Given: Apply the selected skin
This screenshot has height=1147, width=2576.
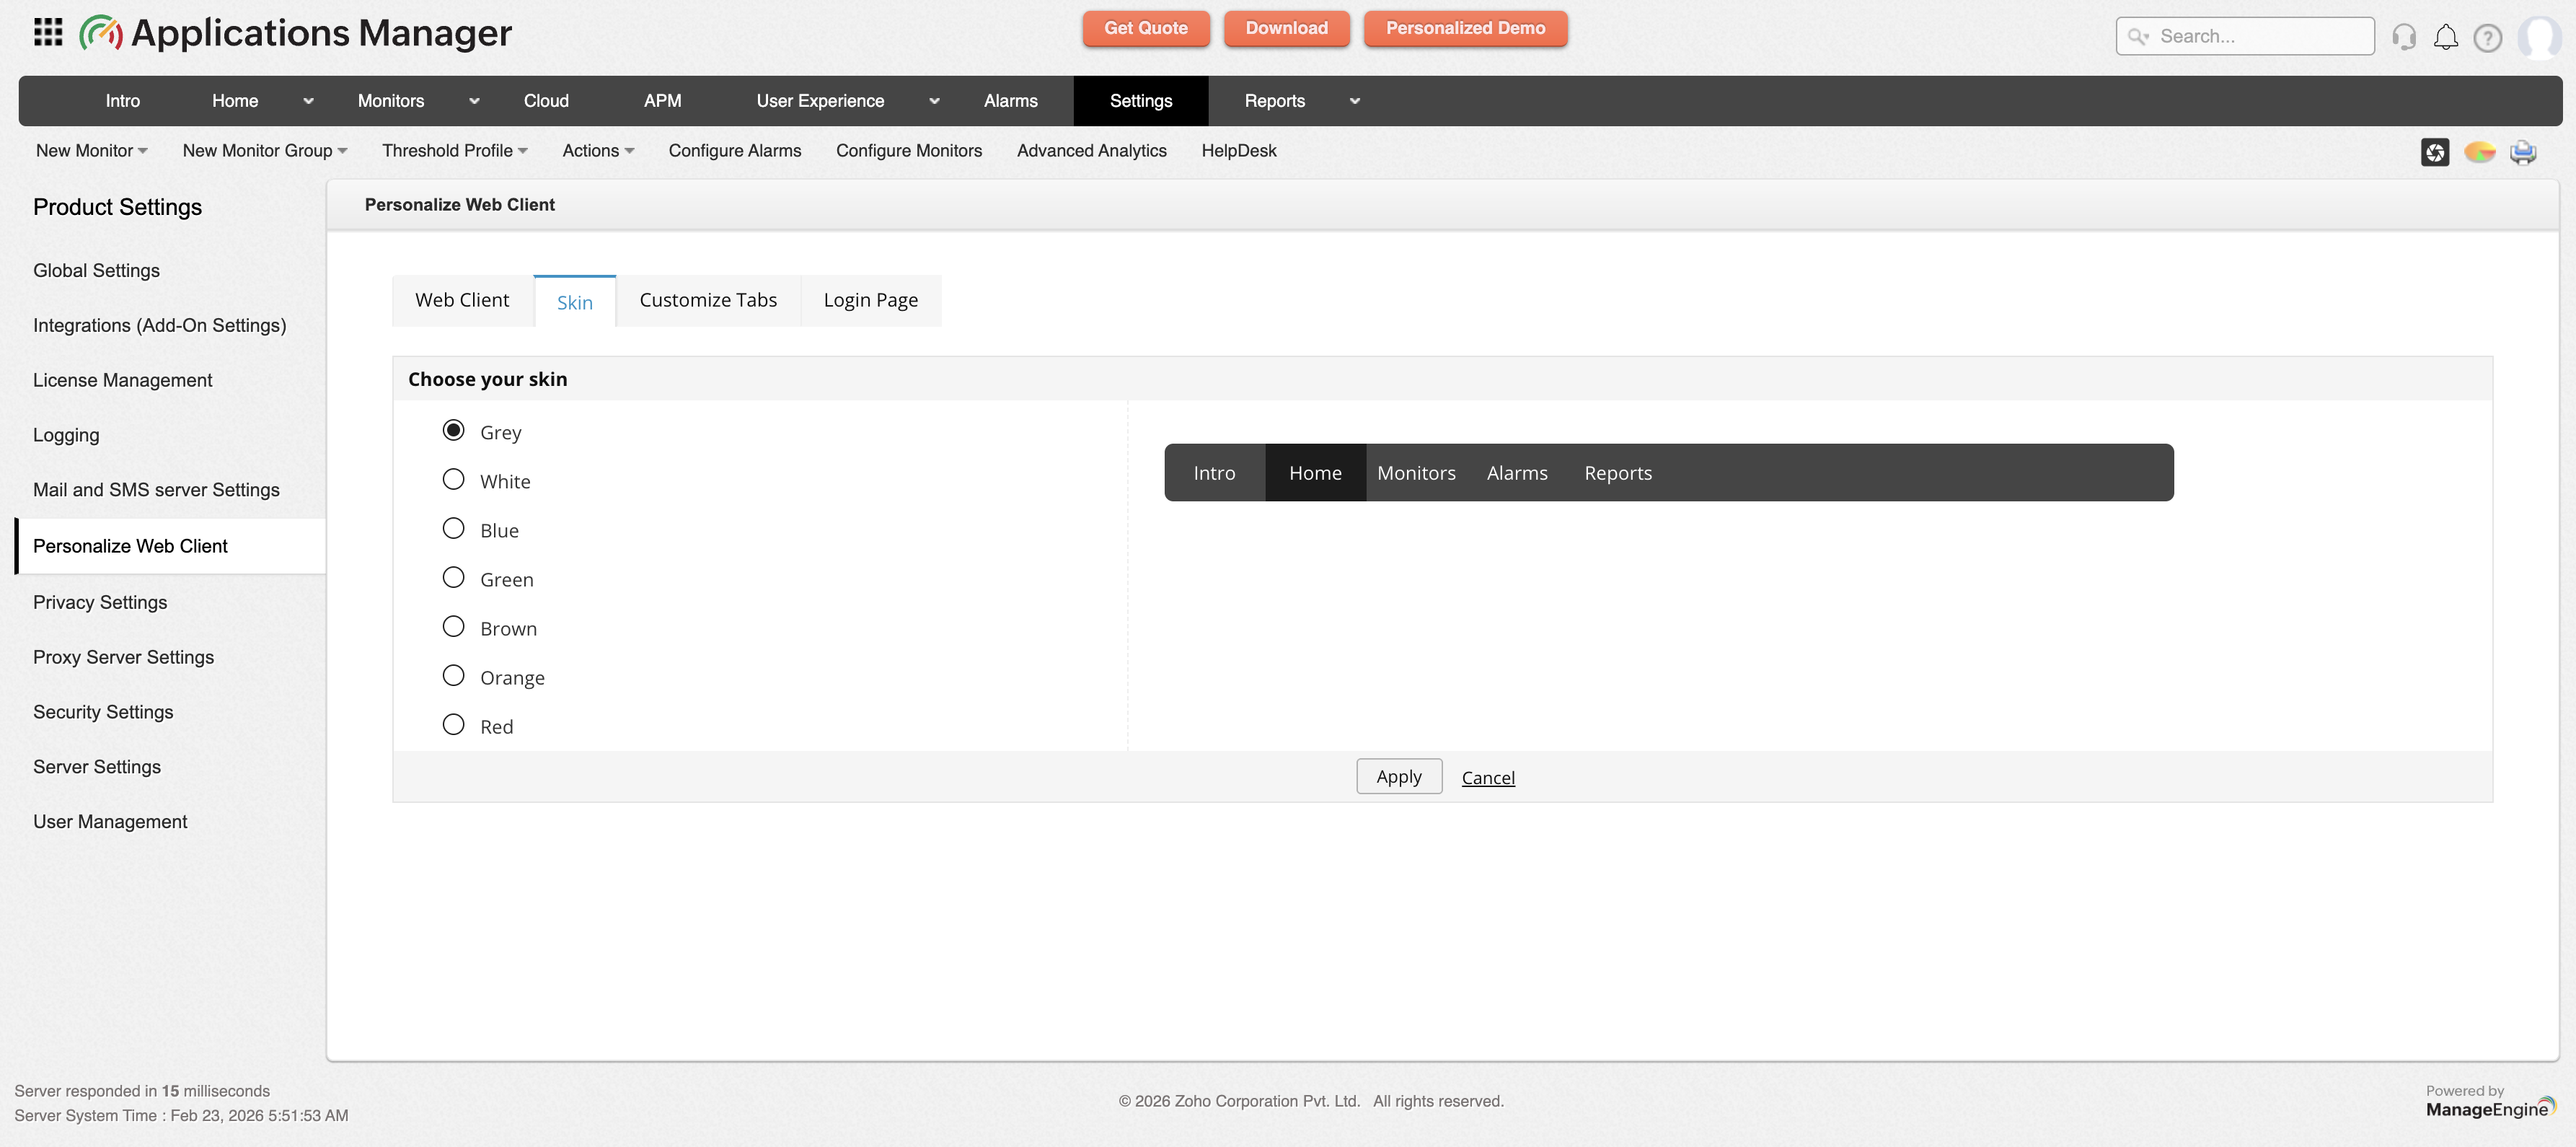Looking at the screenshot, I should pos(1398,776).
